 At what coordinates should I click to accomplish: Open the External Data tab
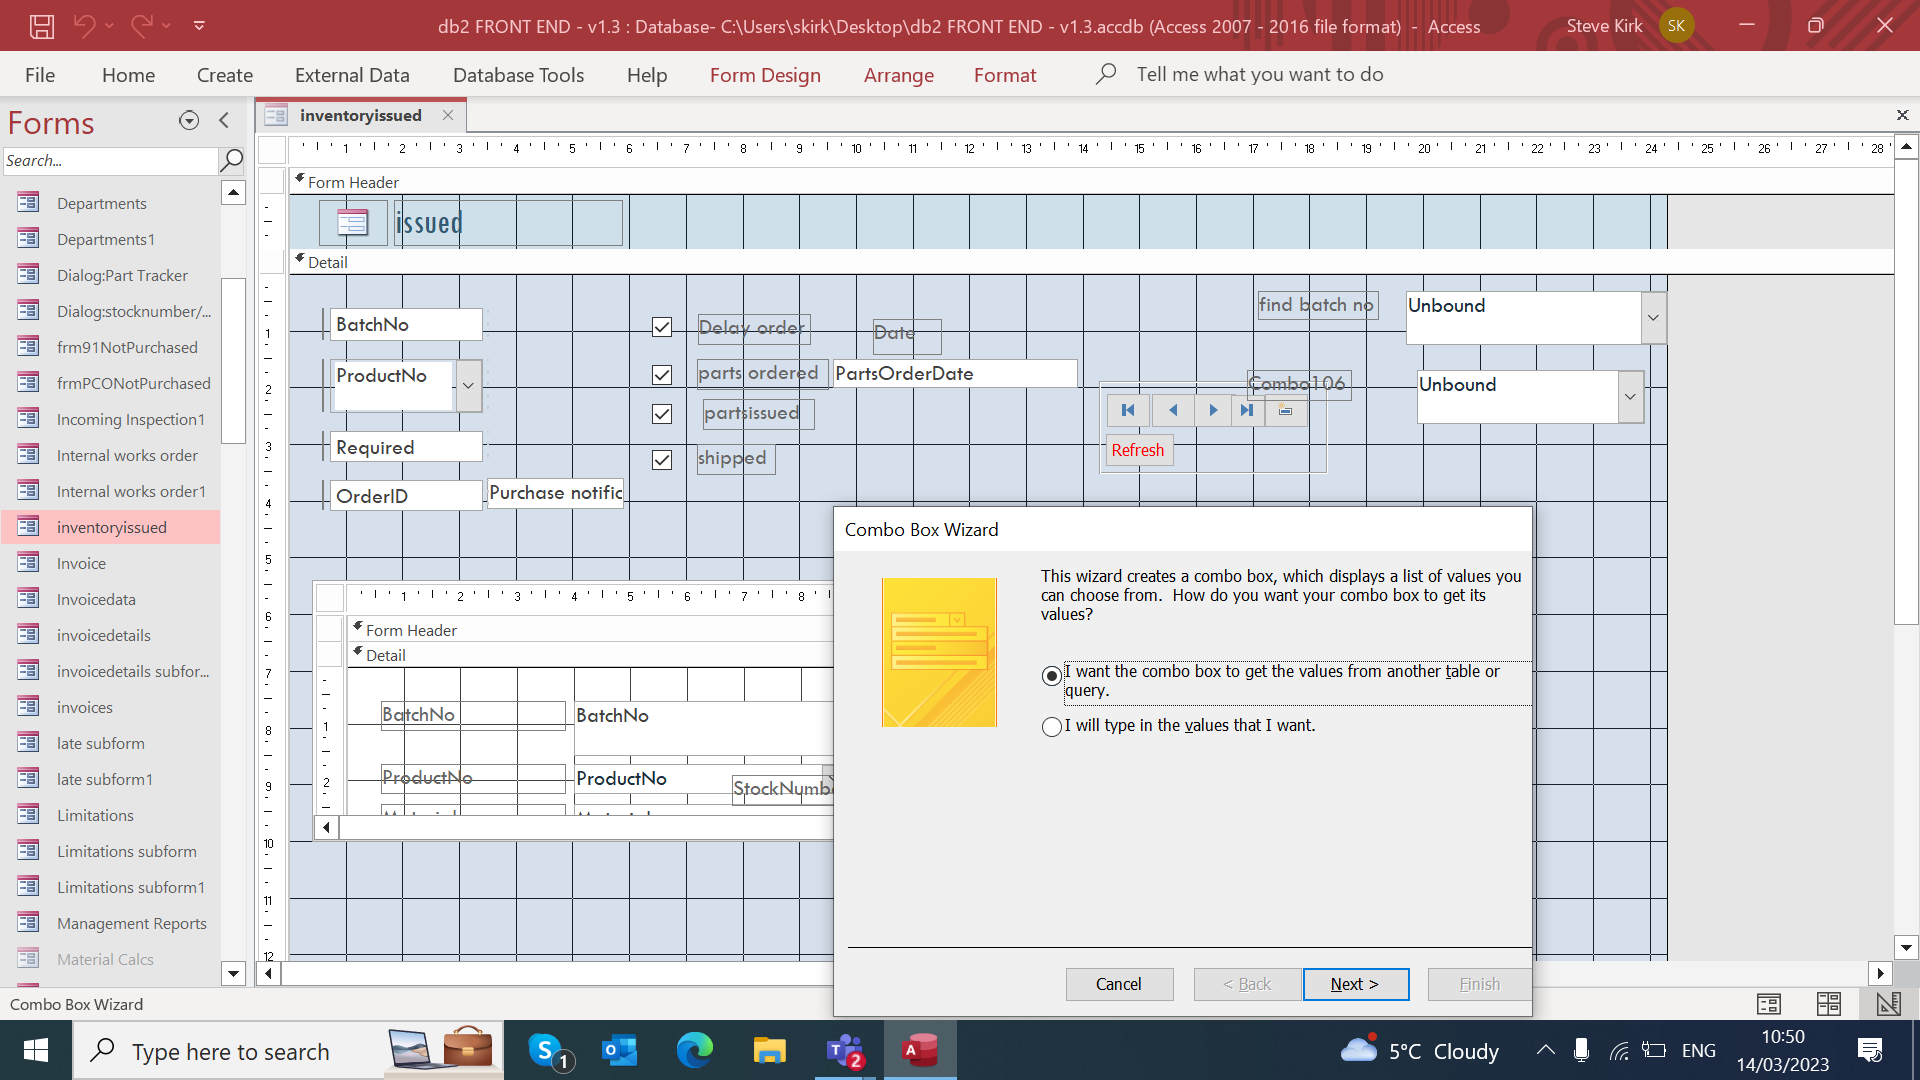pyautogui.click(x=352, y=75)
